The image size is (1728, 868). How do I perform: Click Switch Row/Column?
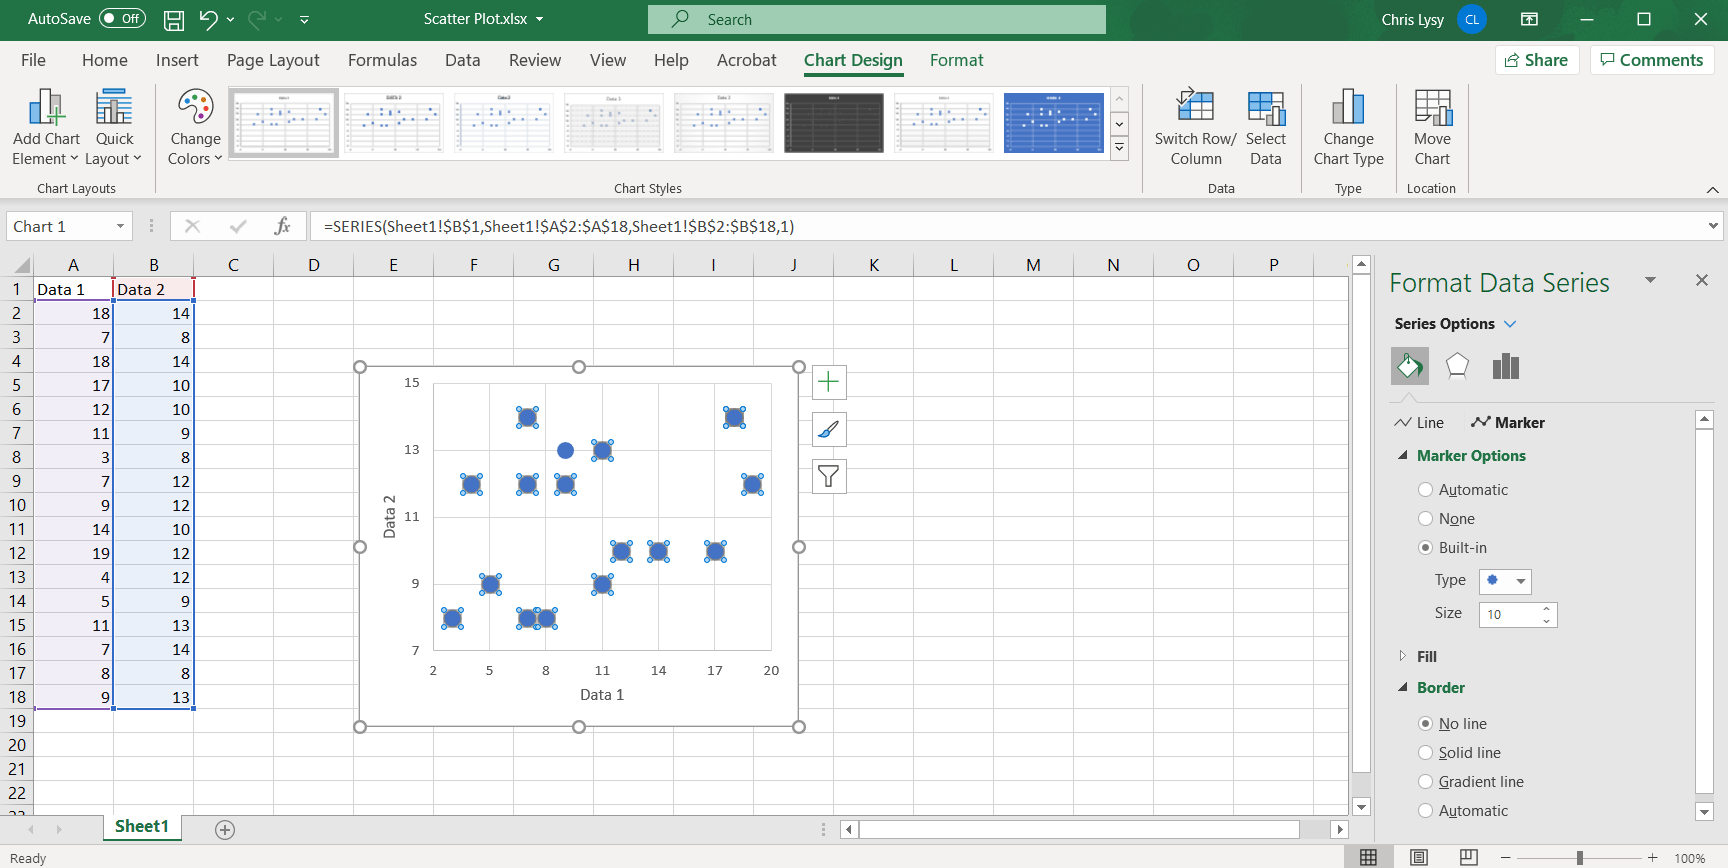tap(1196, 128)
